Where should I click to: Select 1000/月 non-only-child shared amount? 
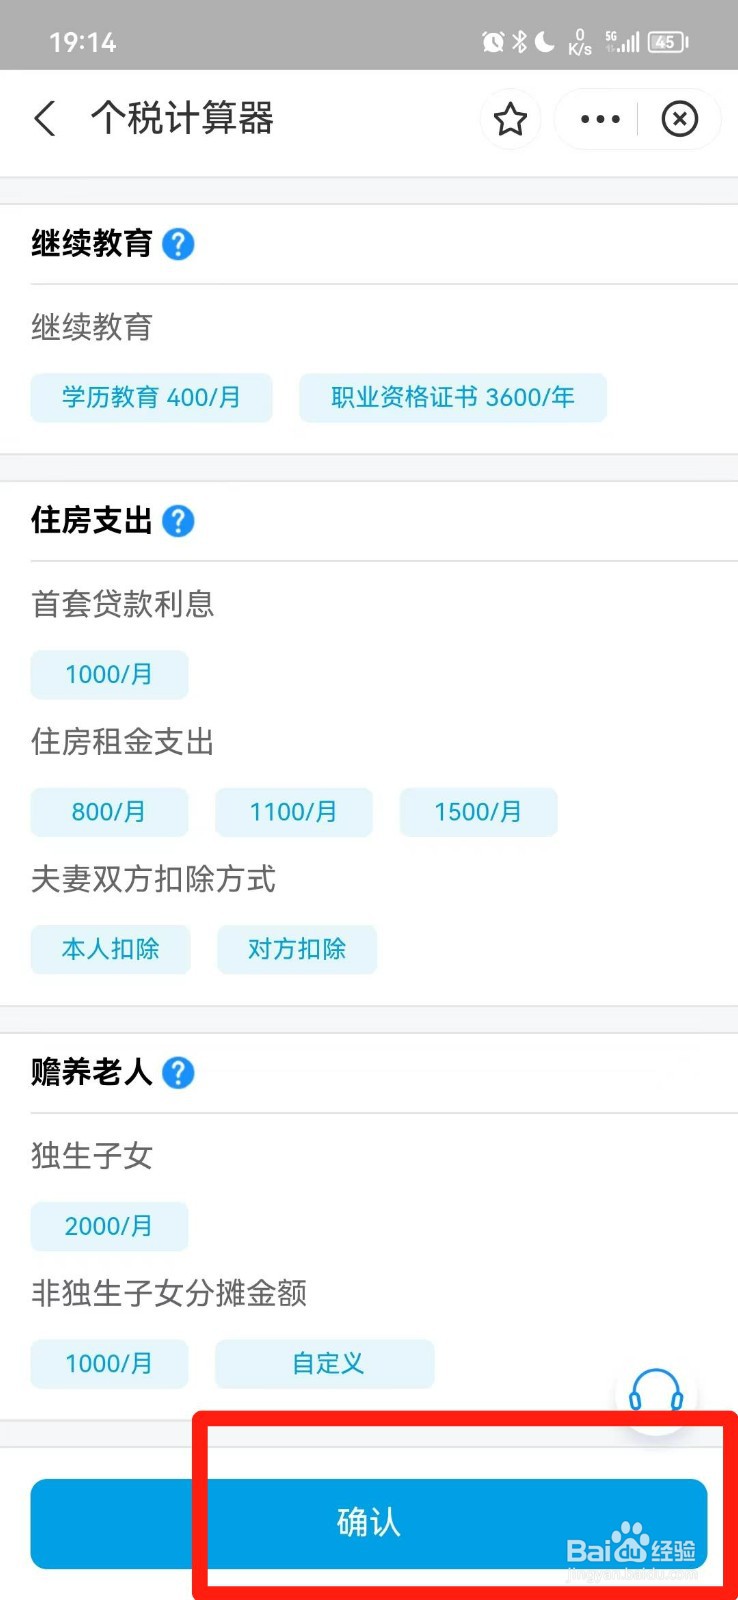click(x=109, y=1364)
